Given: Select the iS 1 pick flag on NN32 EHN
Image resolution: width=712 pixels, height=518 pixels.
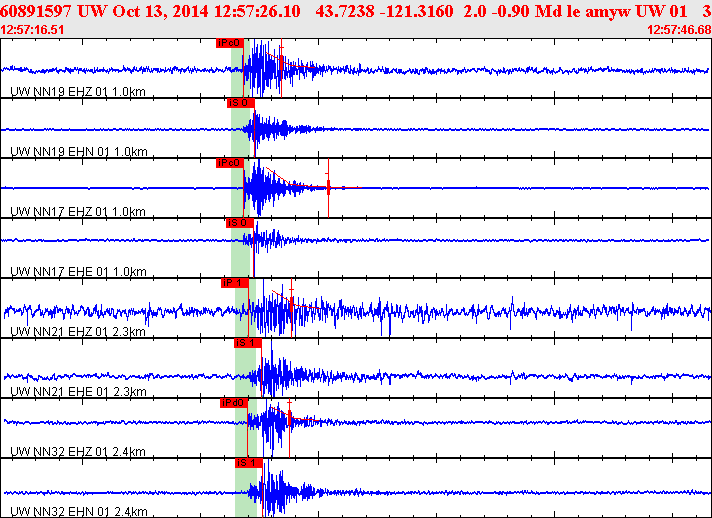Looking at the screenshot, I should (249, 463).
